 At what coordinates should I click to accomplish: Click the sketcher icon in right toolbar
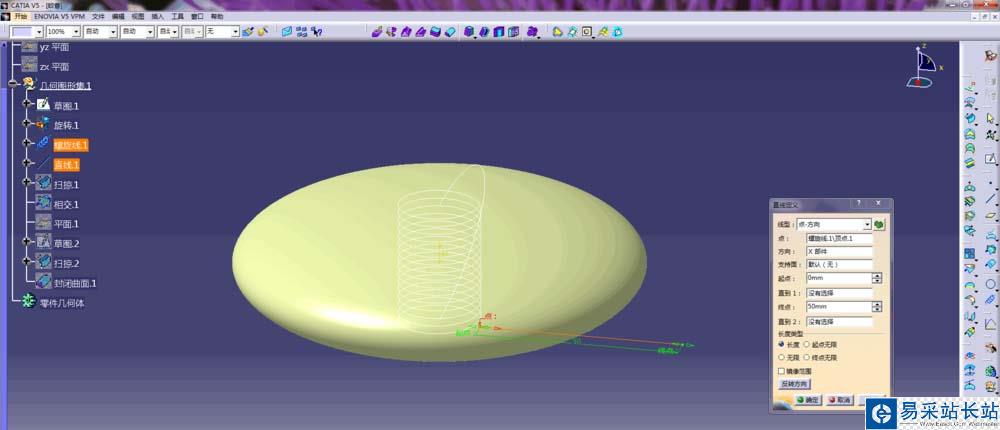(990, 158)
